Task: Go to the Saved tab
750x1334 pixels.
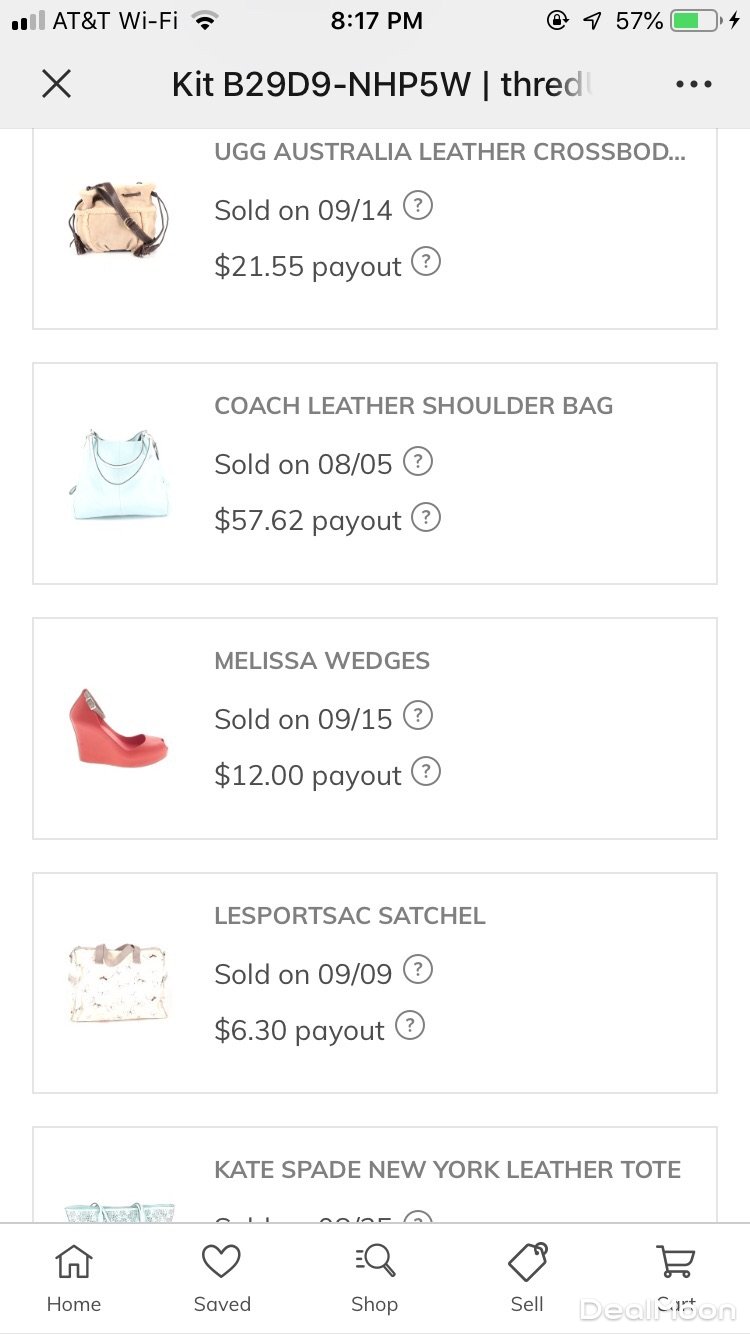Action: click(x=222, y=1277)
